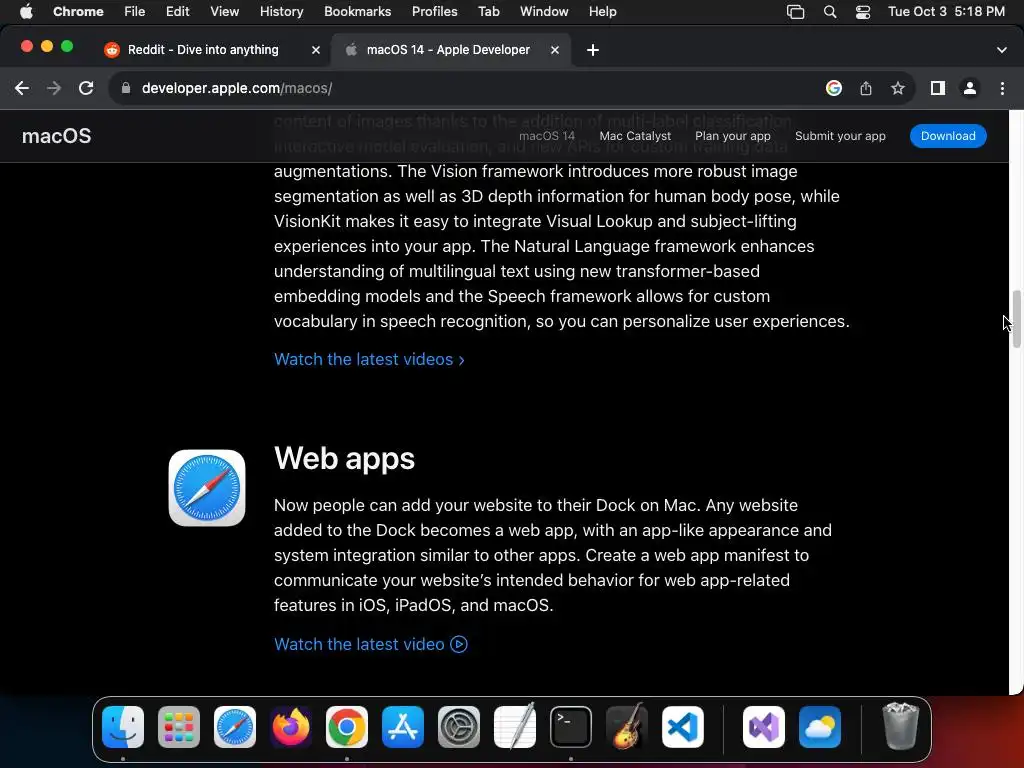Open the Weather app from the Dock
This screenshot has height=768, width=1024.
click(820, 727)
